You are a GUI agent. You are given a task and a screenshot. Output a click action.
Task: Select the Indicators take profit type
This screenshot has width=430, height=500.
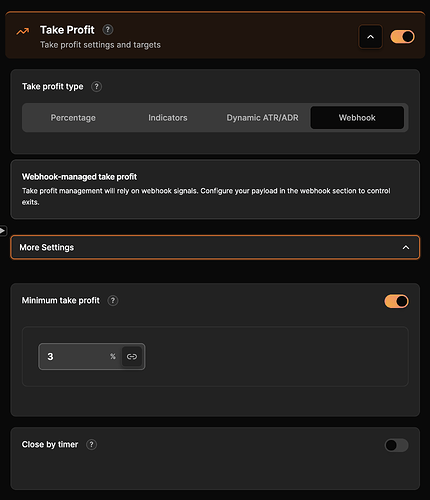[168, 118]
